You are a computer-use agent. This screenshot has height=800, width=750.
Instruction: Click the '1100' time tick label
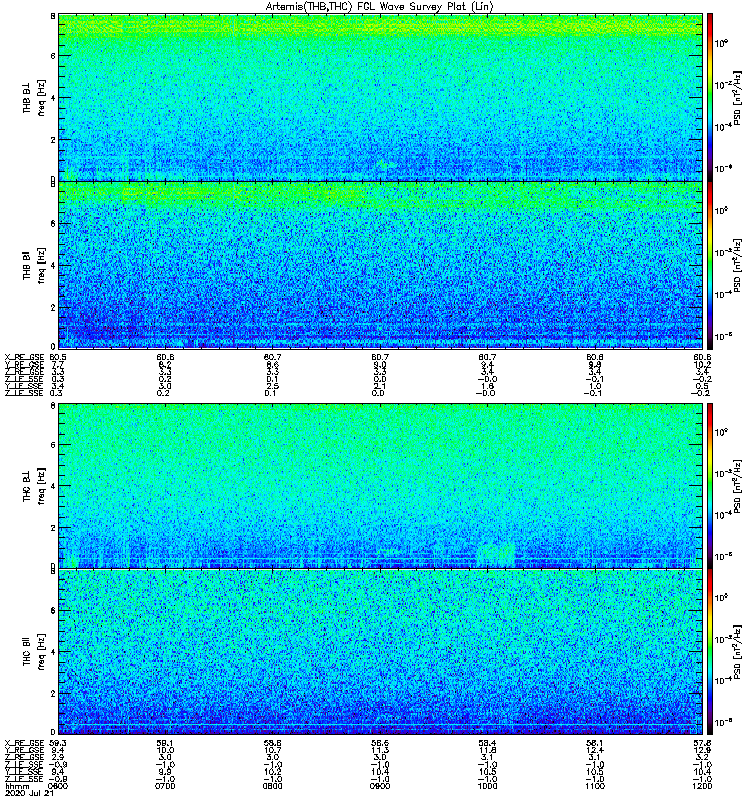tap(595, 786)
